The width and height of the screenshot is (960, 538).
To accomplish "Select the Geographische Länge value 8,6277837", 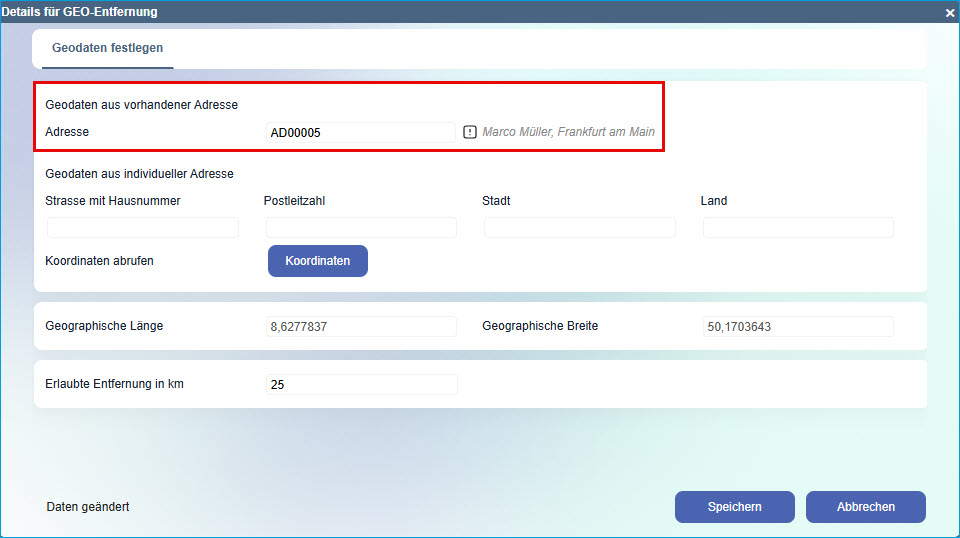I will [x=361, y=326].
